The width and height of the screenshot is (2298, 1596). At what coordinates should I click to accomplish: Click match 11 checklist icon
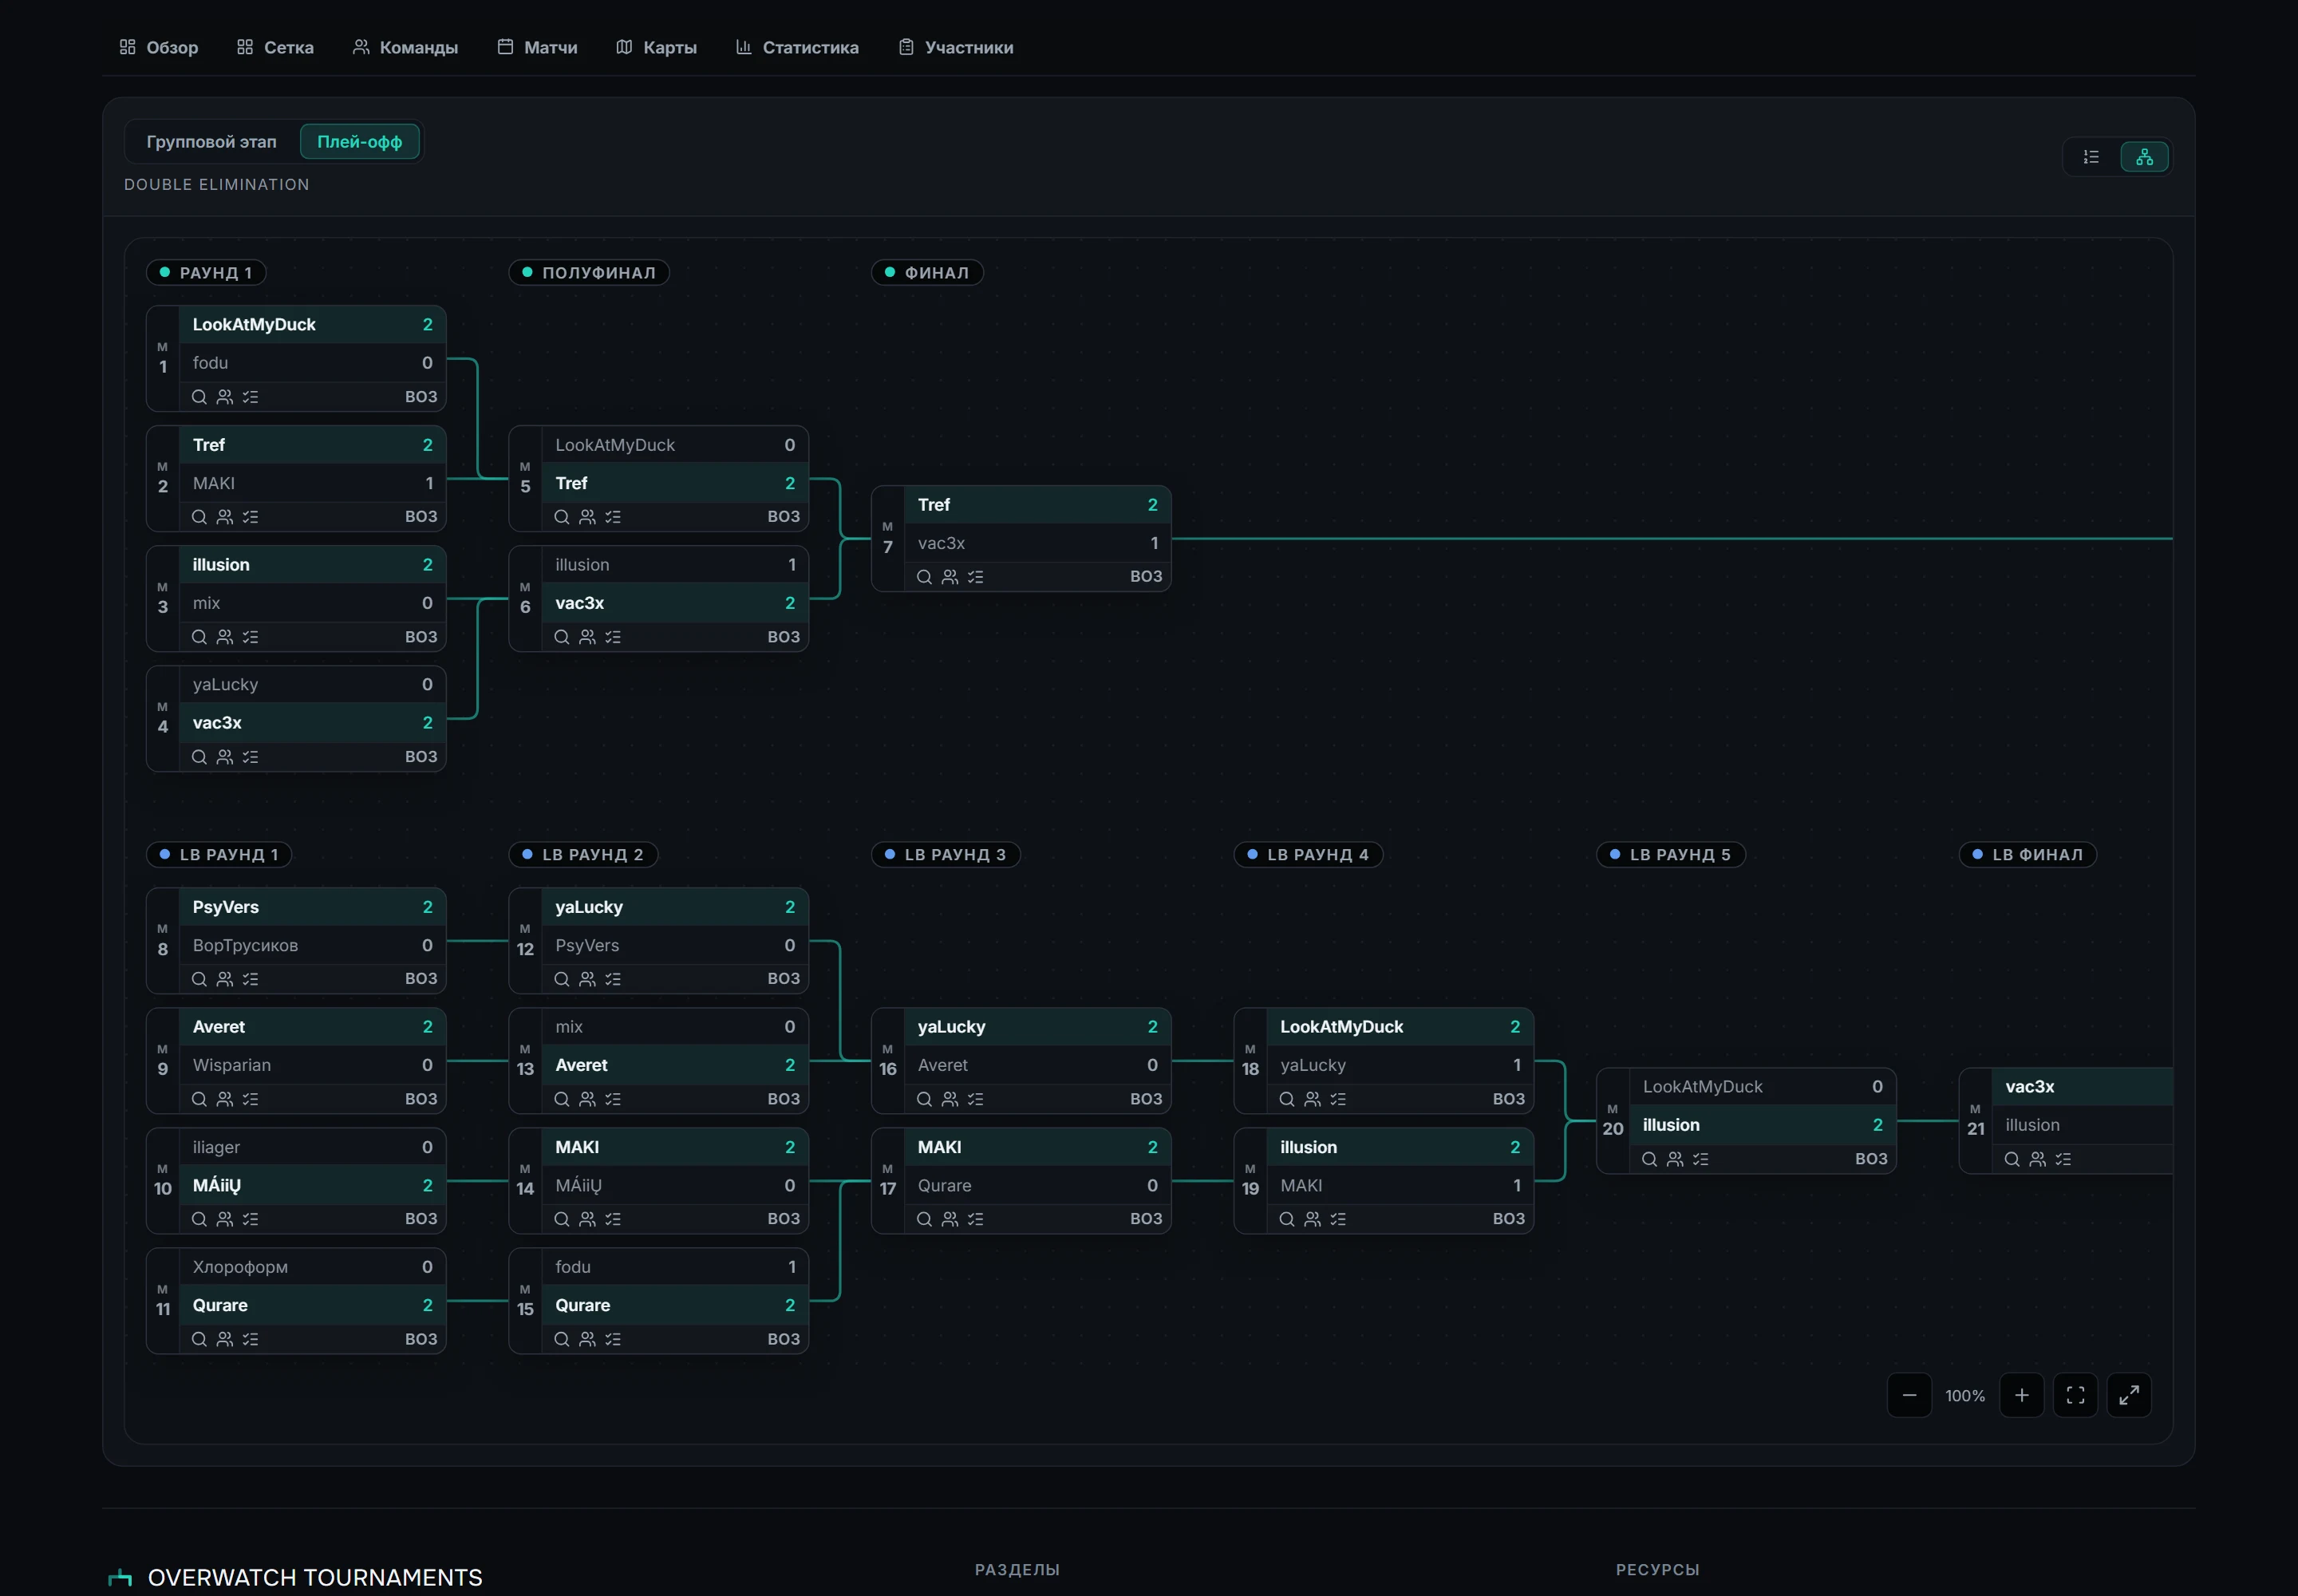pos(250,1339)
